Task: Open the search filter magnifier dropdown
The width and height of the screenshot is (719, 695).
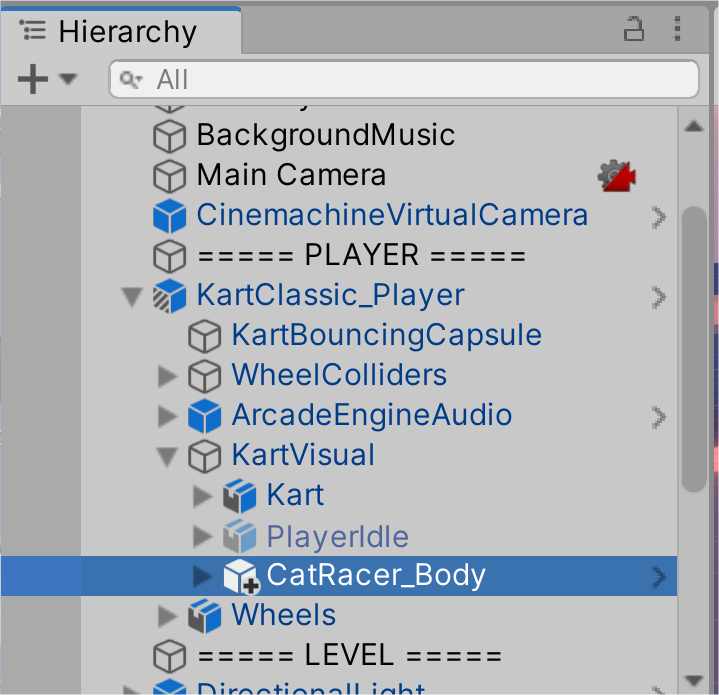Action: click(131, 79)
